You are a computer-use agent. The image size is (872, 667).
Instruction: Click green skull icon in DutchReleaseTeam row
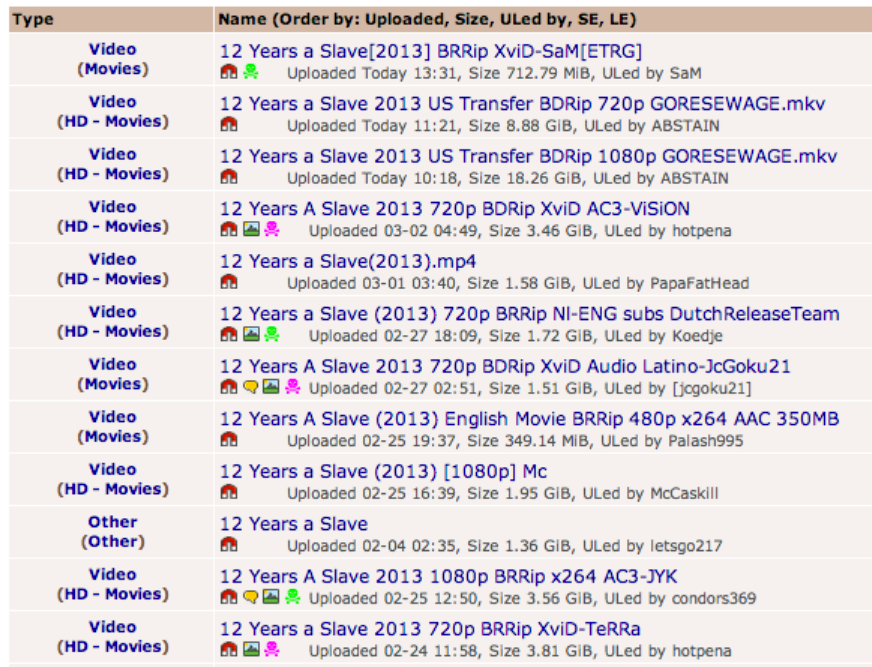click(272, 334)
